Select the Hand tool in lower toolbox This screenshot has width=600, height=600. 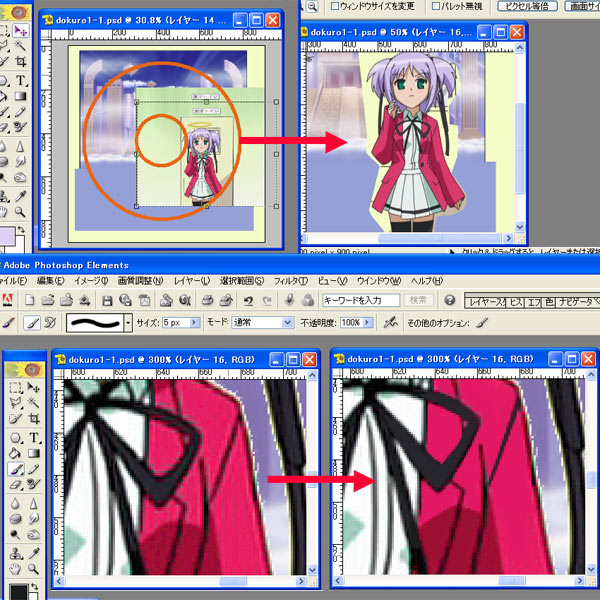click(16, 569)
